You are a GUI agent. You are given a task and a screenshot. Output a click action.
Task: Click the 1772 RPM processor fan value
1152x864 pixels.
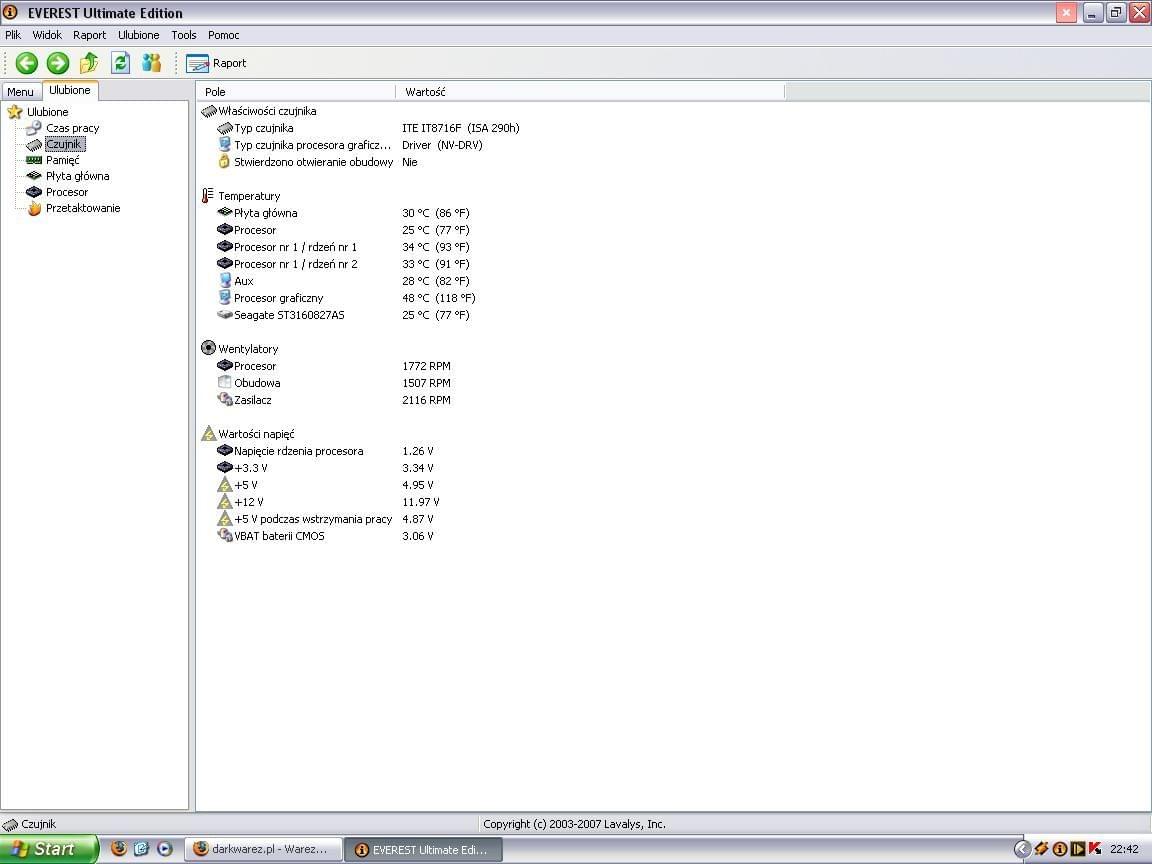pos(426,366)
